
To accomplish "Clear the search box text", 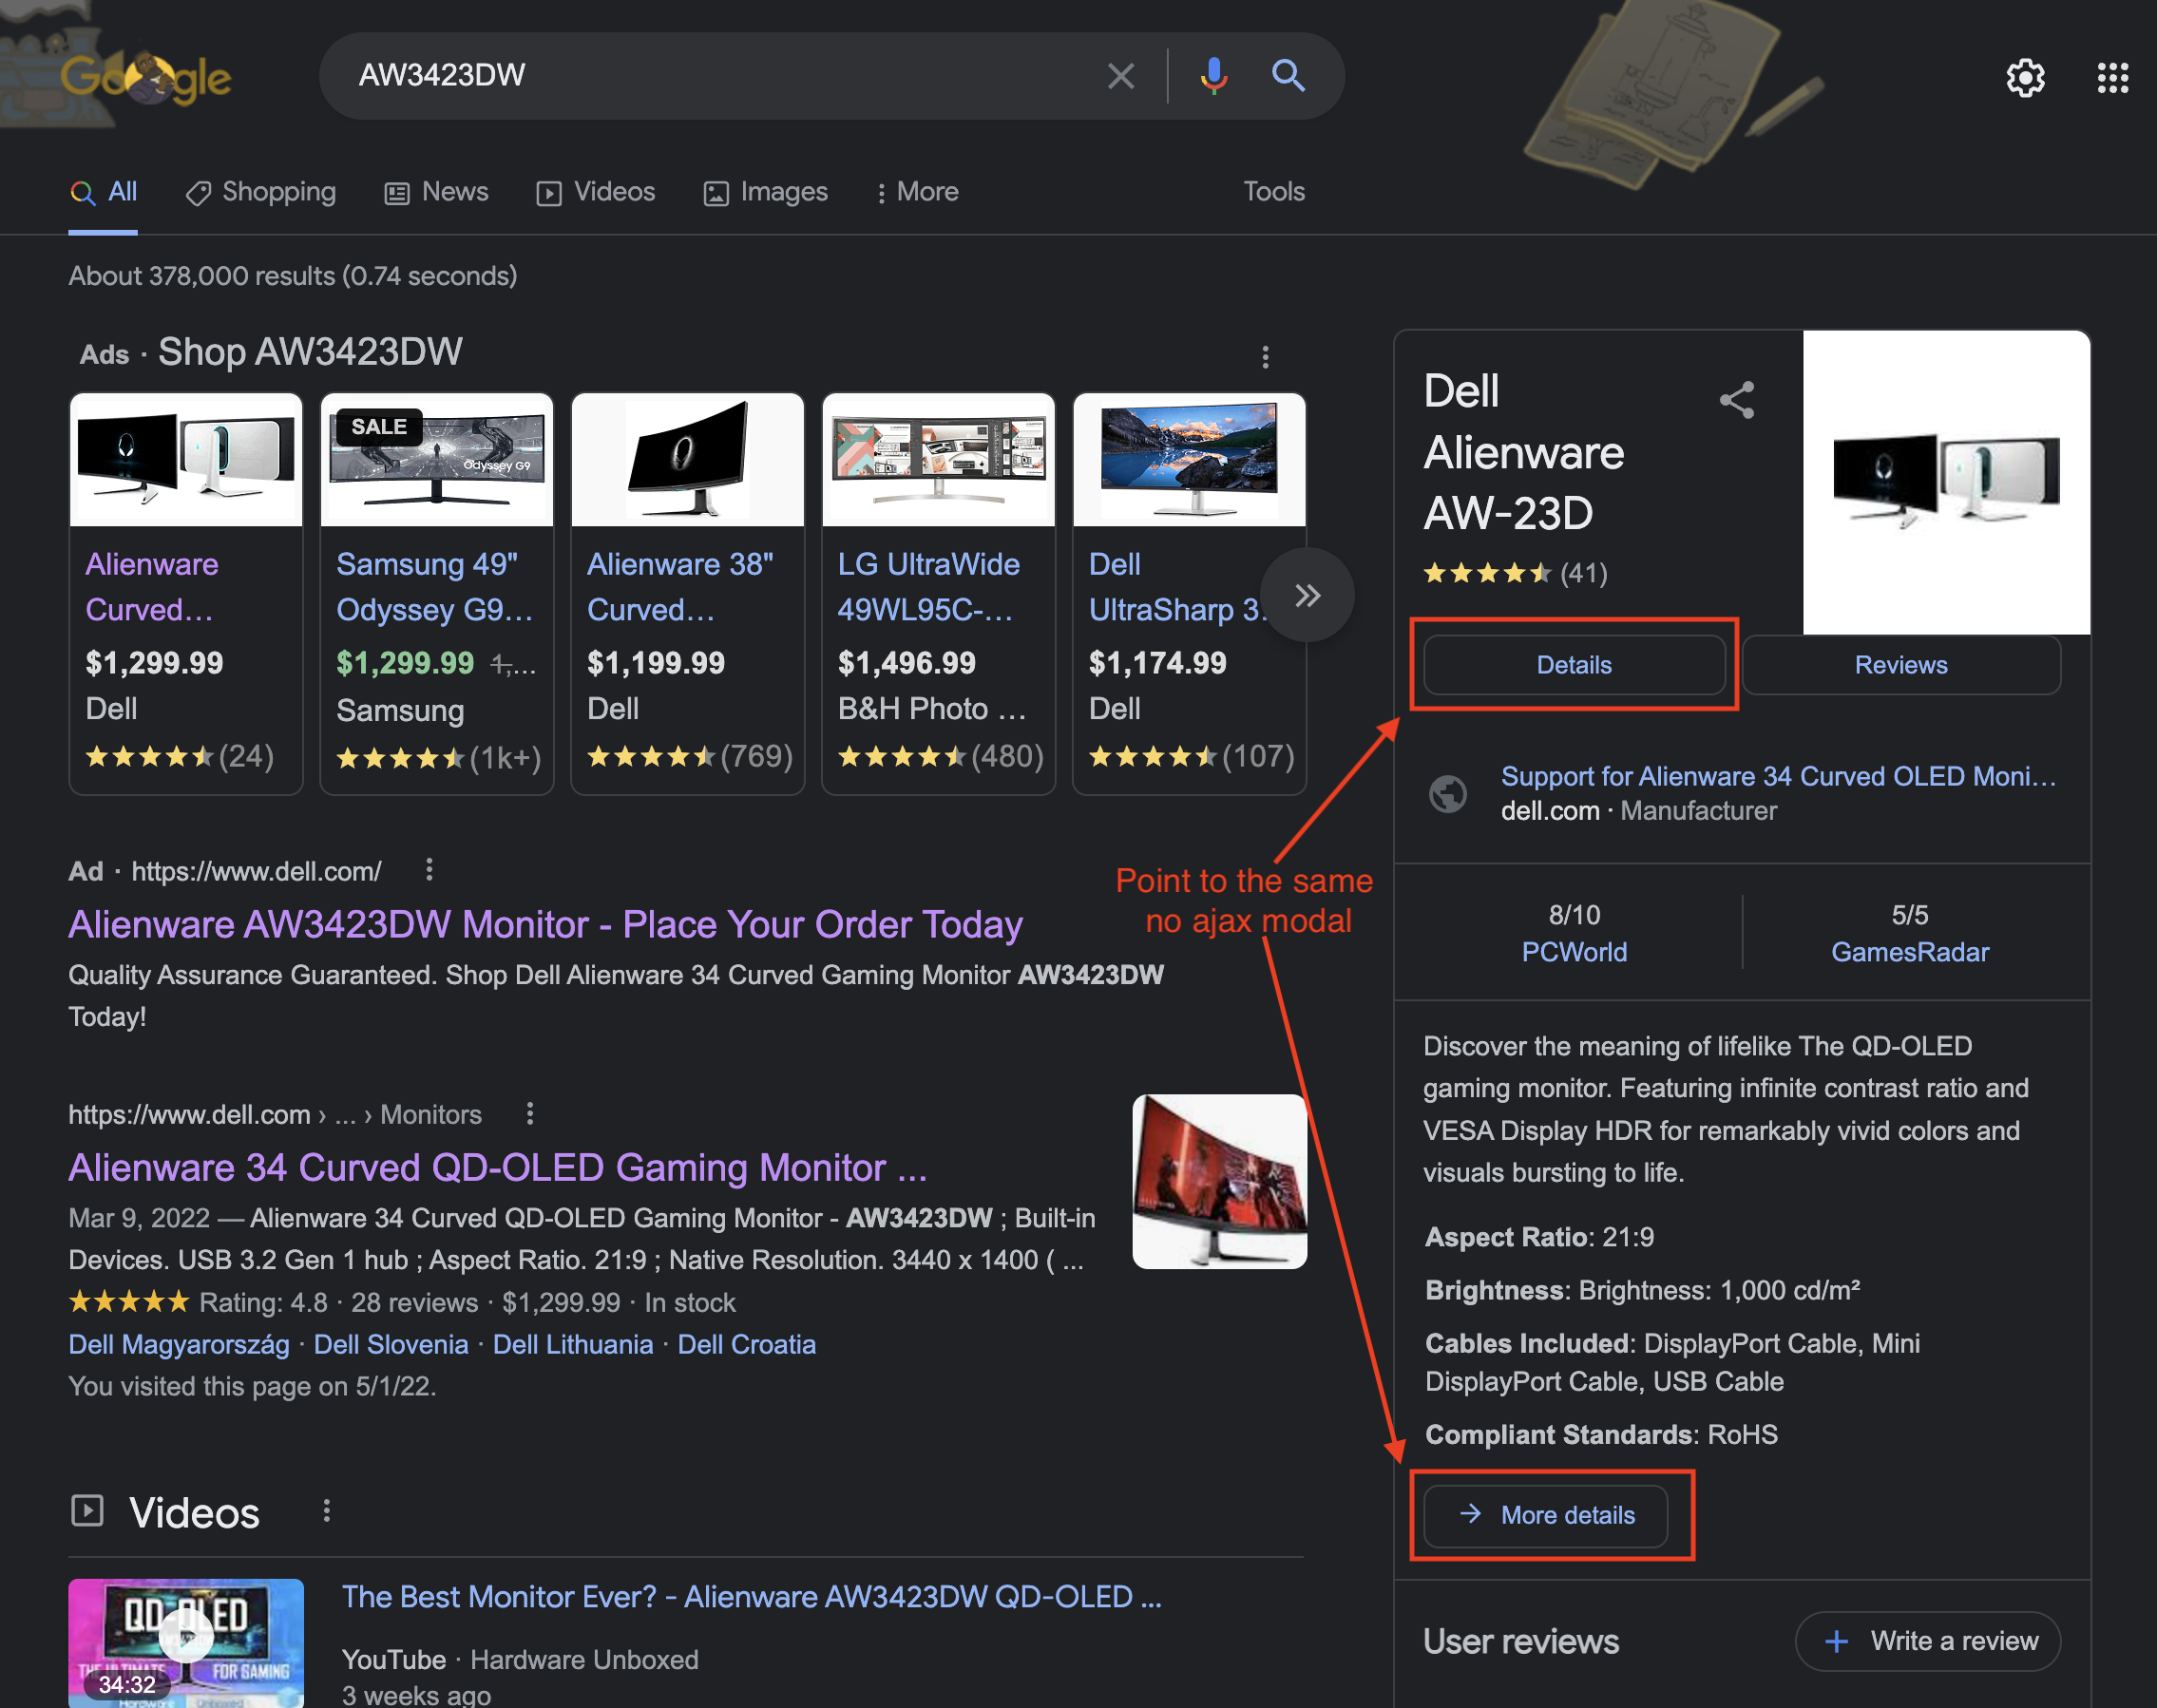I will click(x=1120, y=76).
